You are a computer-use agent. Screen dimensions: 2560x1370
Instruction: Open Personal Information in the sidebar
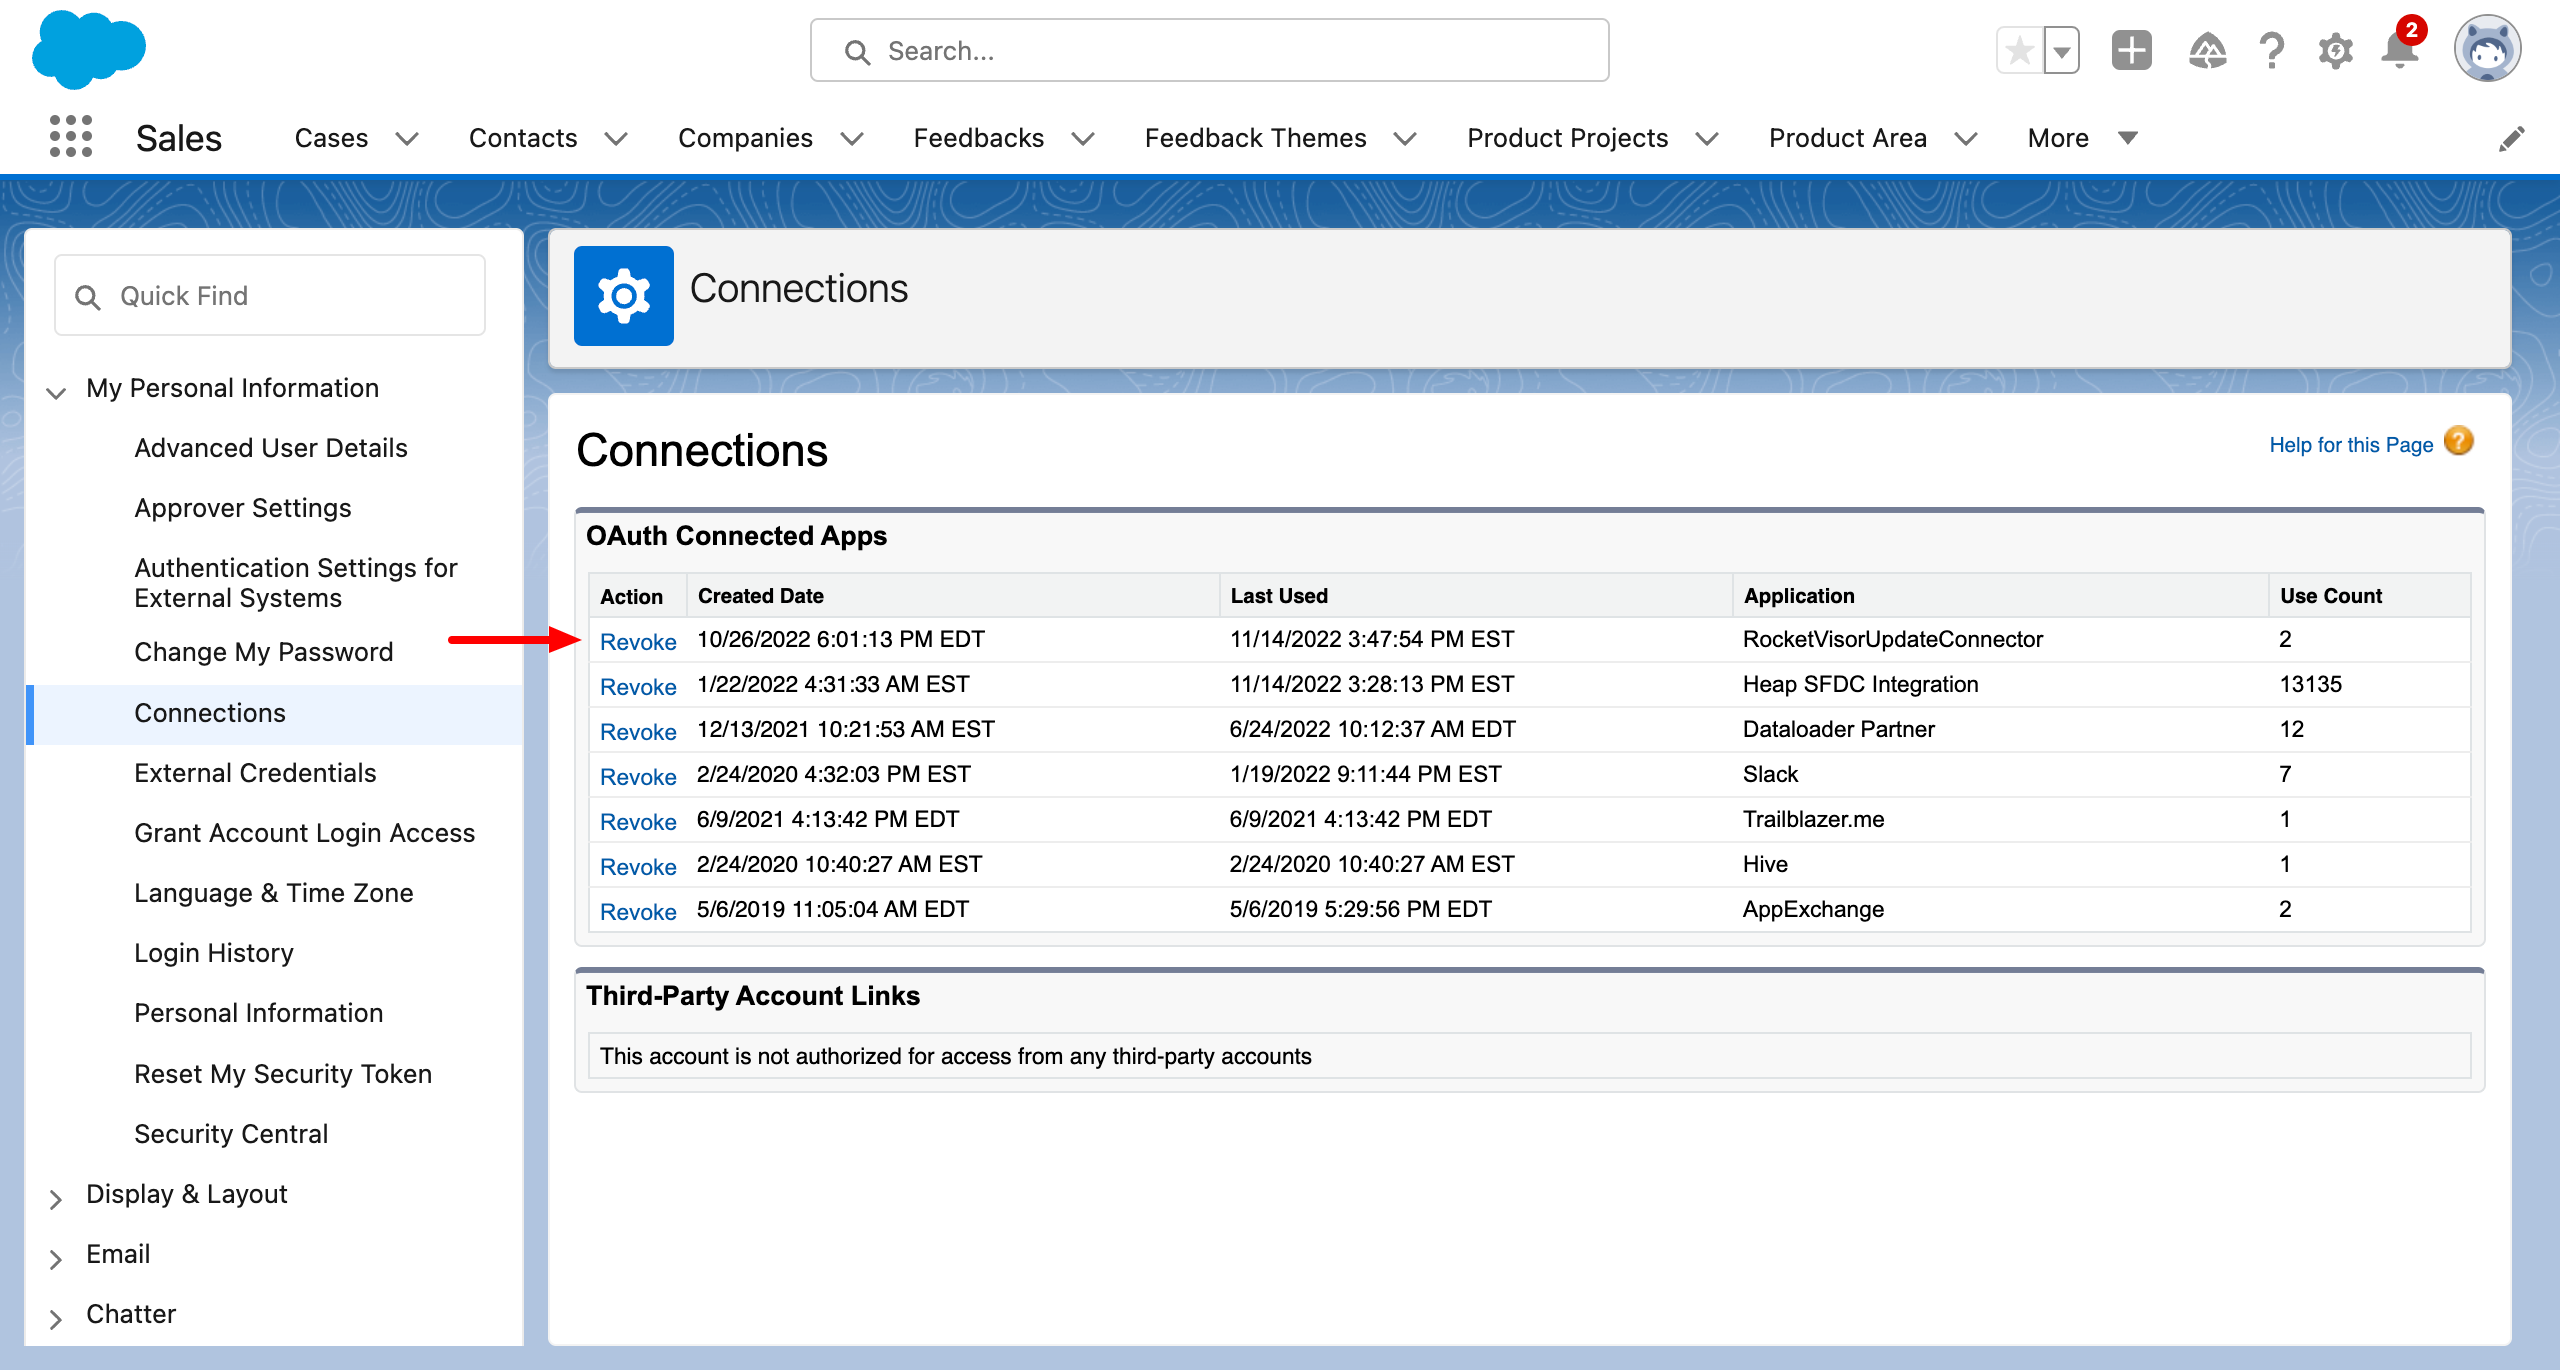[258, 1013]
